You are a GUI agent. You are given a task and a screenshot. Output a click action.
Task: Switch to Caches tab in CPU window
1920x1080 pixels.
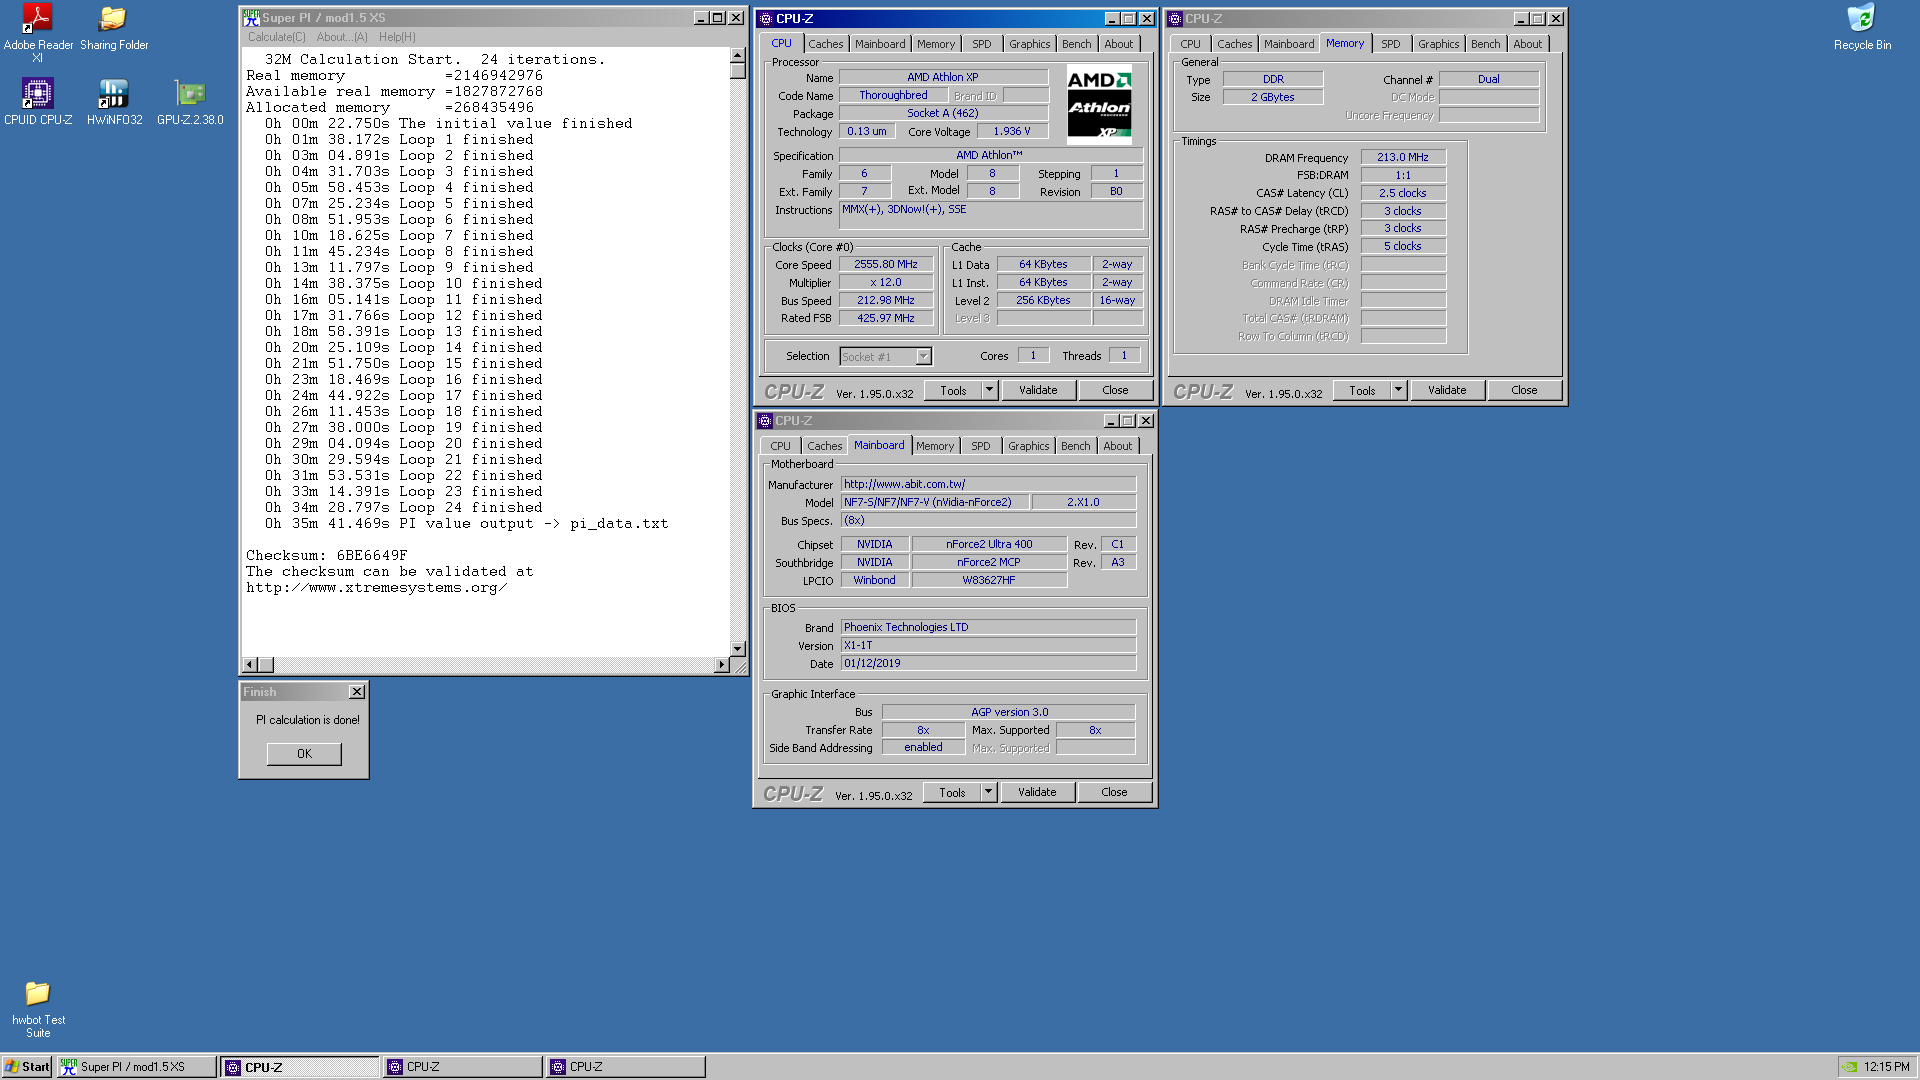[x=826, y=44]
